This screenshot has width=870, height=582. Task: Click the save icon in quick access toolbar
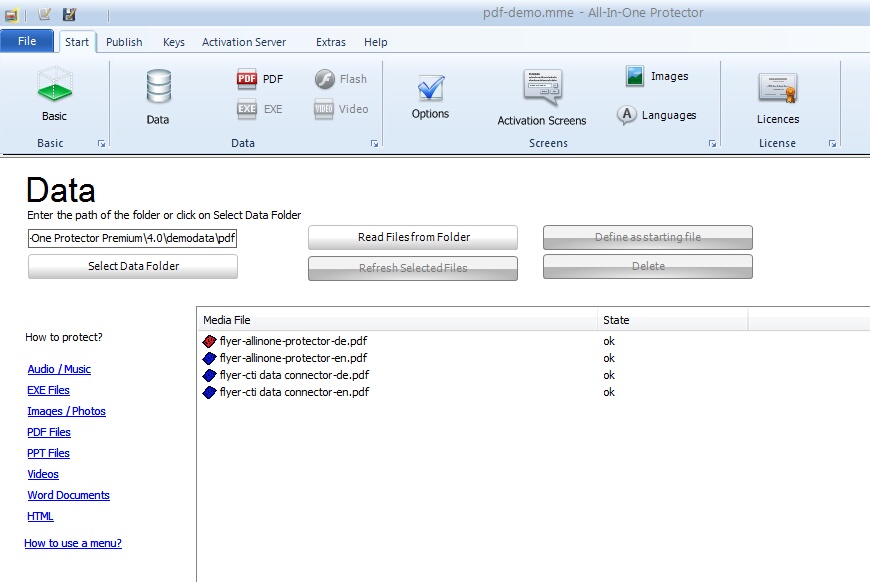pyautogui.click(x=69, y=14)
